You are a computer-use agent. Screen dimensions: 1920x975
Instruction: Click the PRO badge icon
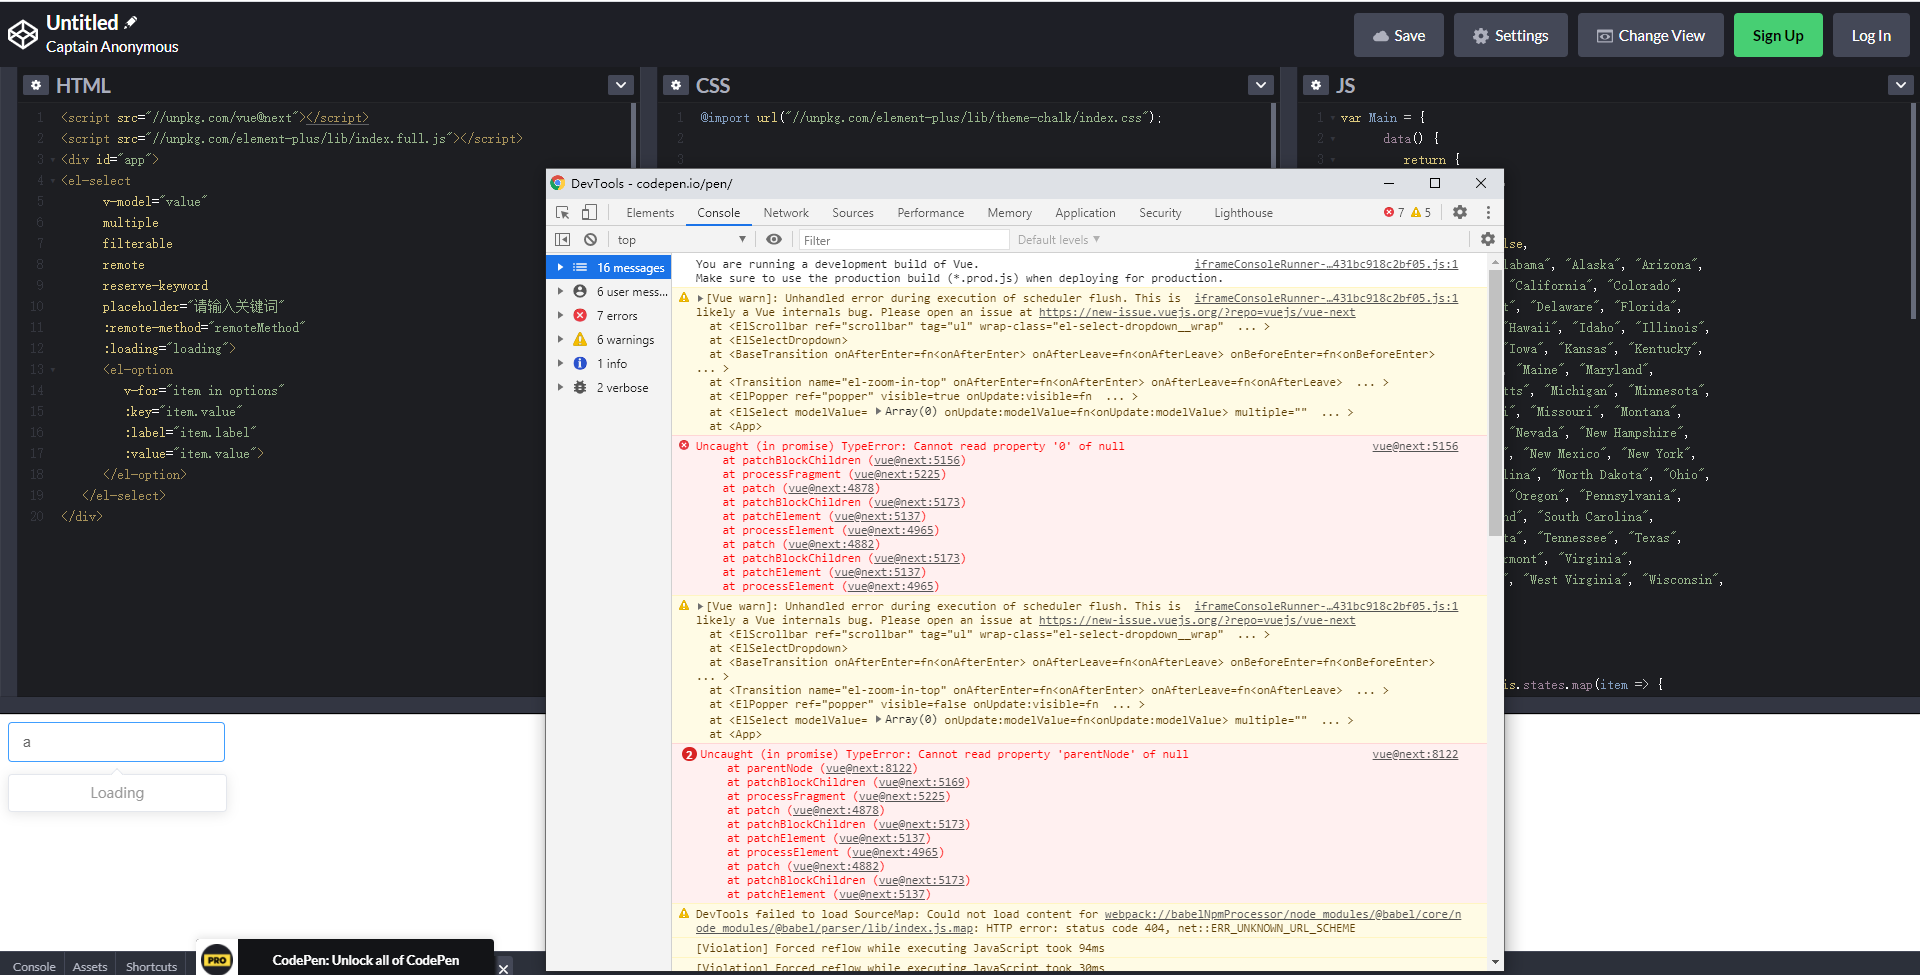(x=217, y=959)
